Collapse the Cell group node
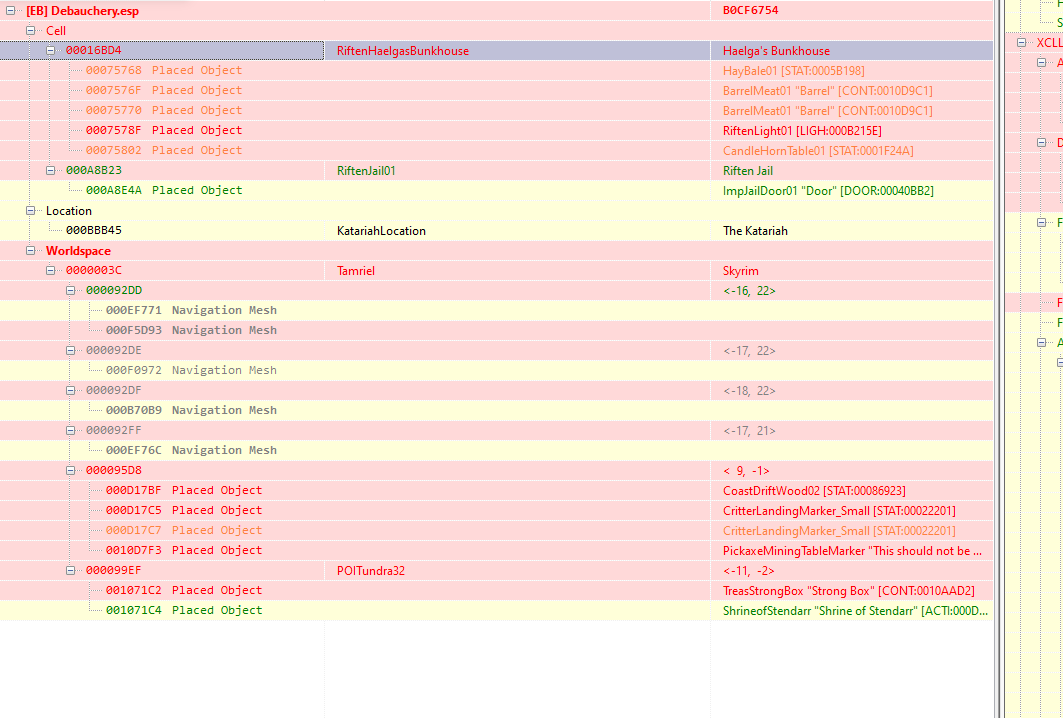Image resolution: width=1063 pixels, height=718 pixels. (31, 31)
